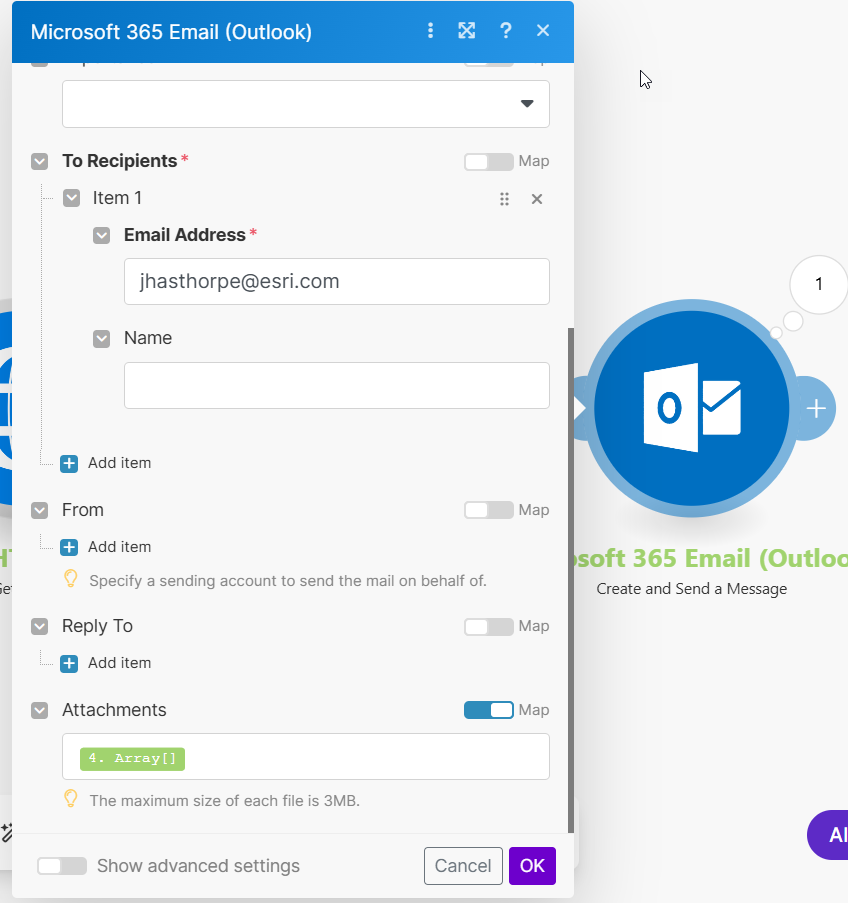848x903 pixels.
Task: Click the purple OK button
Action: point(532,866)
